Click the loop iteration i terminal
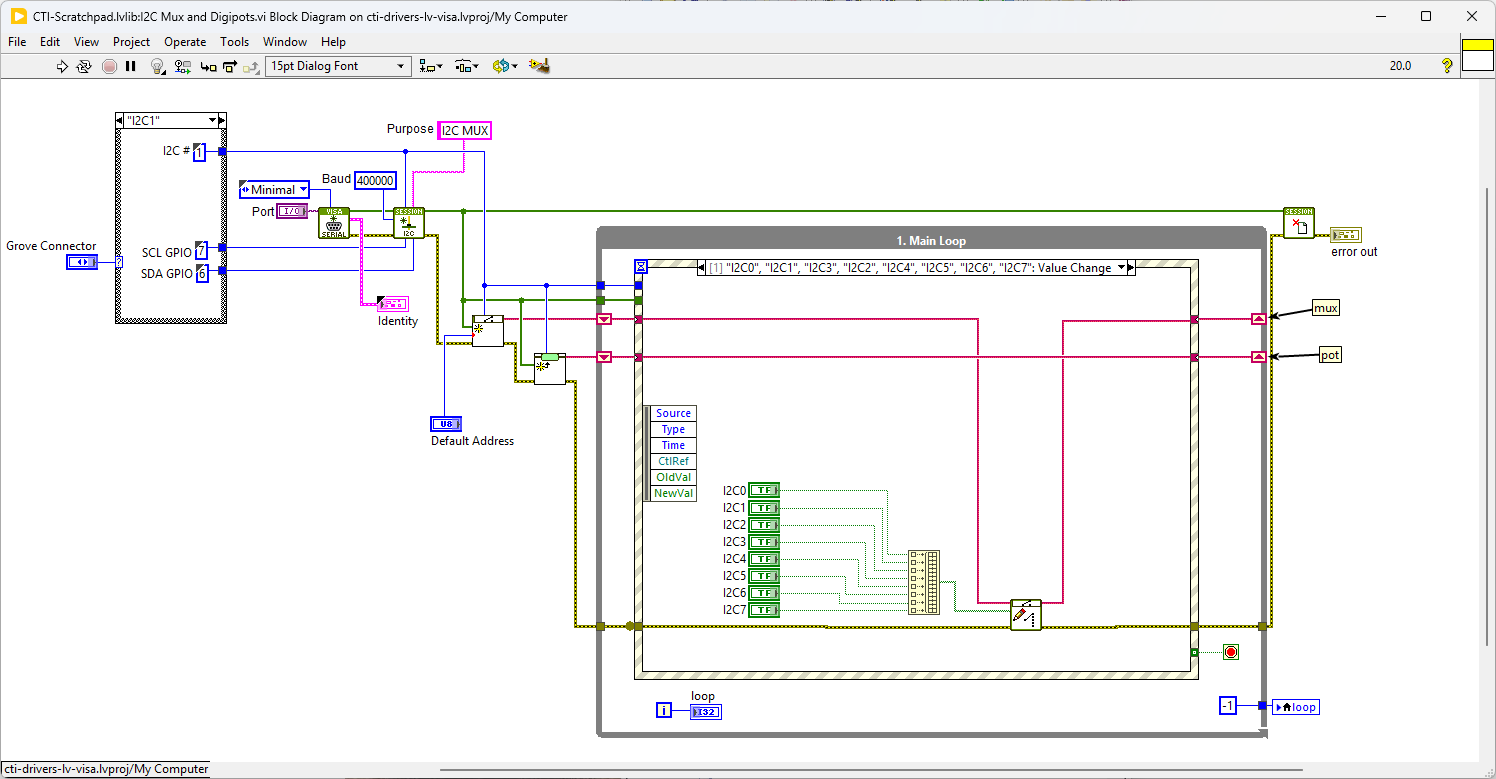The width and height of the screenshot is (1496, 779). pyautogui.click(x=664, y=711)
